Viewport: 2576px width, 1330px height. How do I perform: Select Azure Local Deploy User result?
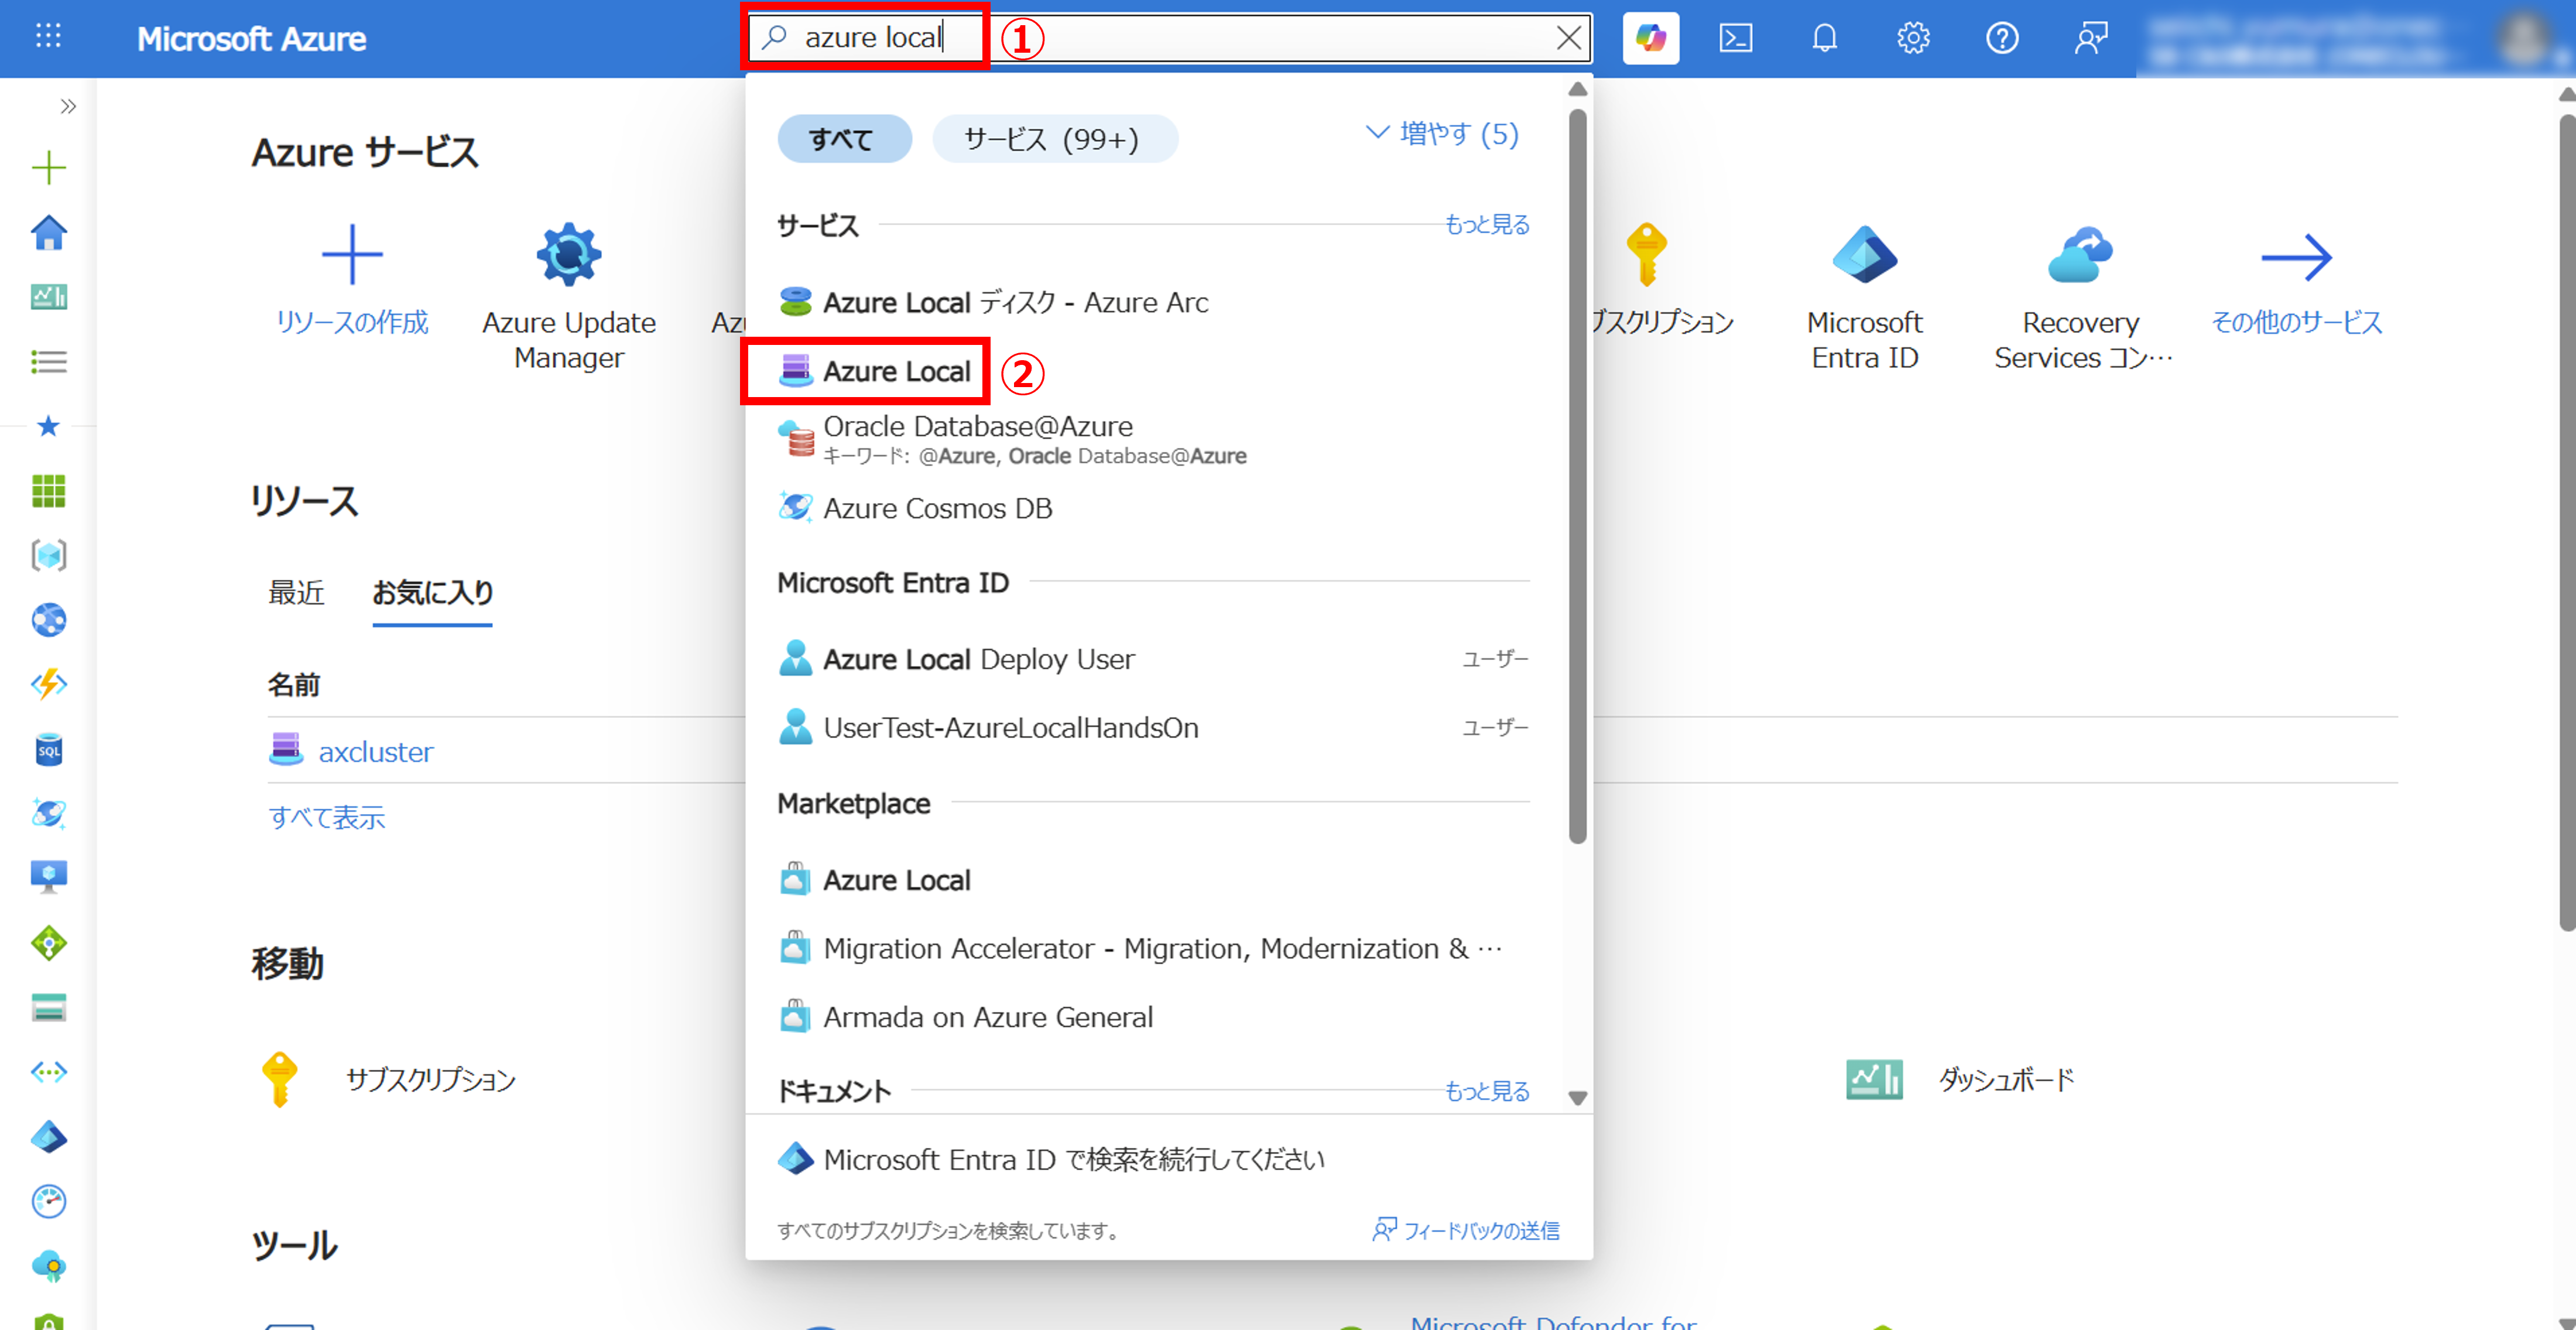pos(1153,659)
